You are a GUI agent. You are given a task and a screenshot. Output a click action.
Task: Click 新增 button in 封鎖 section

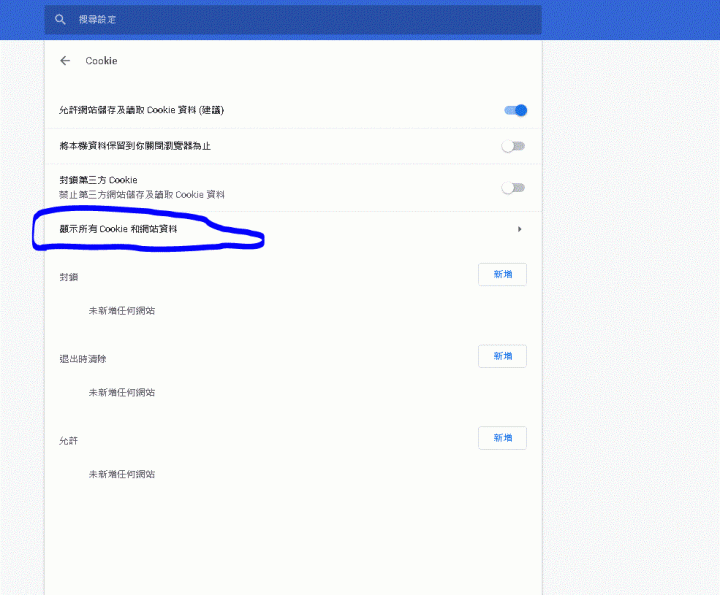pyautogui.click(x=502, y=275)
